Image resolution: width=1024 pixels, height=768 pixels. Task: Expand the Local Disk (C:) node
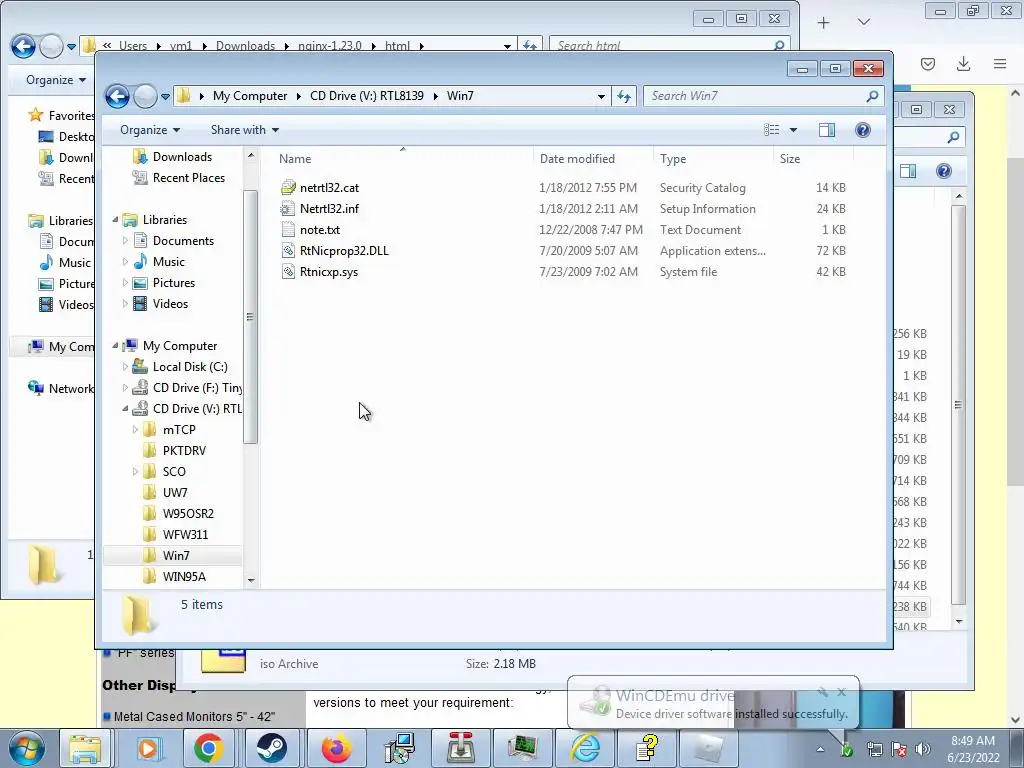tap(125, 366)
